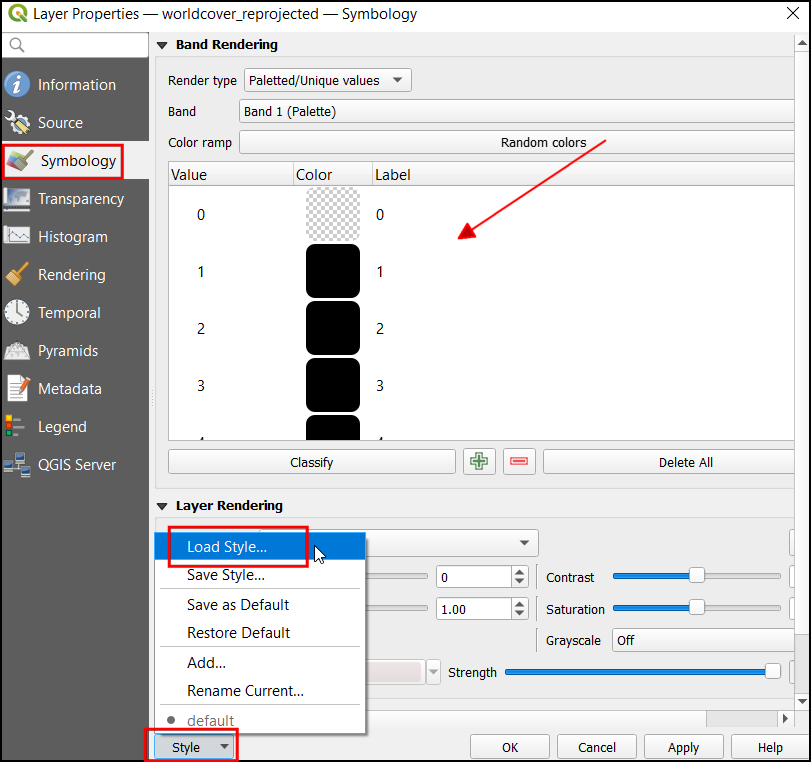Open the Transparency section icon
Screen dimensions: 811x762
click(18, 199)
